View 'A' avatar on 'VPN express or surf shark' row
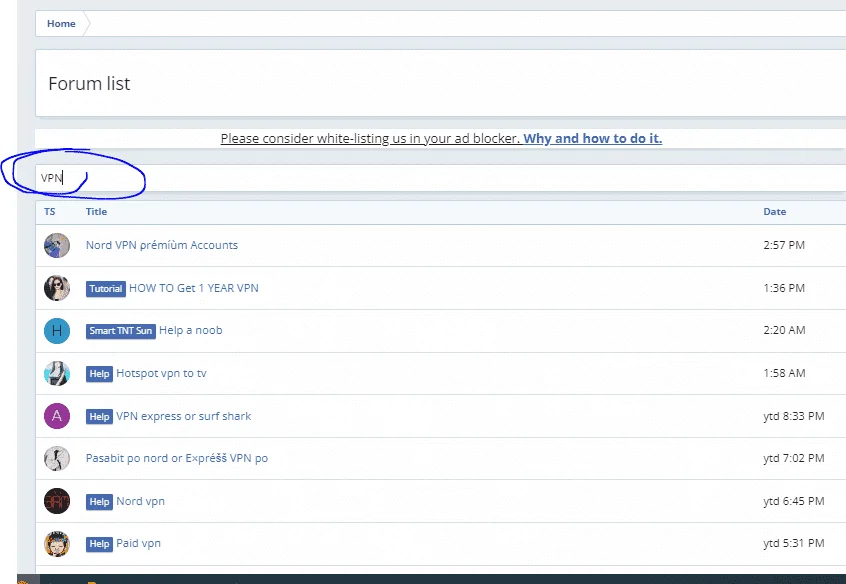Viewport: 846px width, 584px height. point(57,416)
